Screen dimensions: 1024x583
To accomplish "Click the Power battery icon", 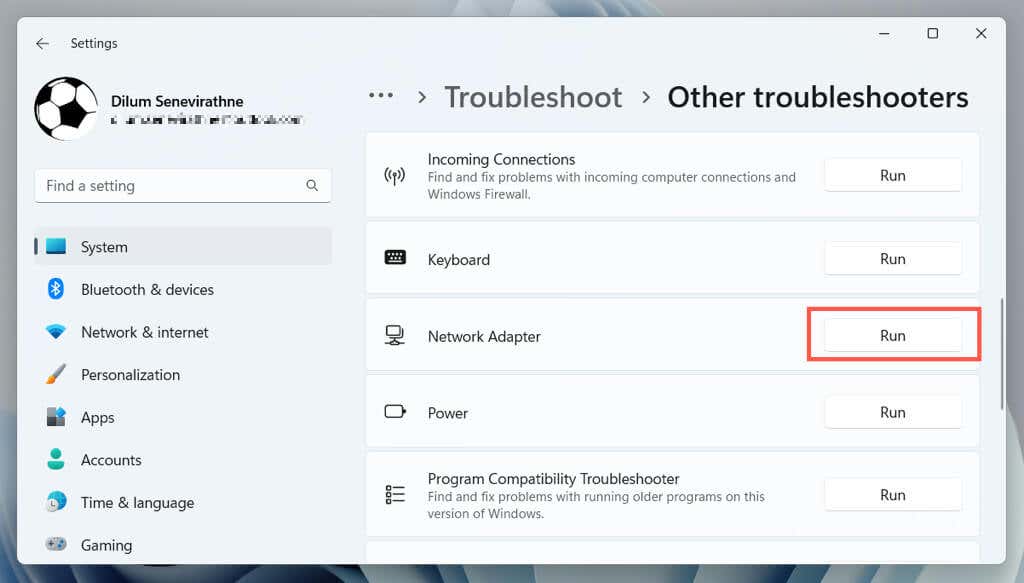I will [394, 411].
